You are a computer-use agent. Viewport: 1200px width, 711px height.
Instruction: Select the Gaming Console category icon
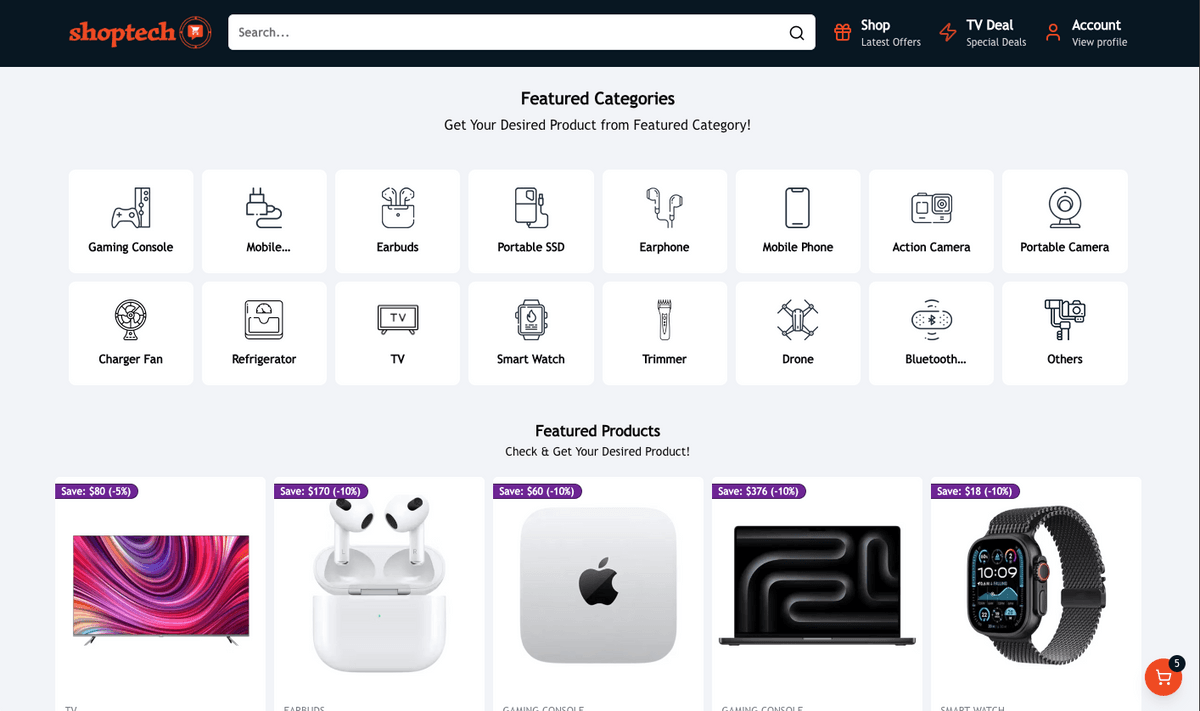click(x=131, y=208)
